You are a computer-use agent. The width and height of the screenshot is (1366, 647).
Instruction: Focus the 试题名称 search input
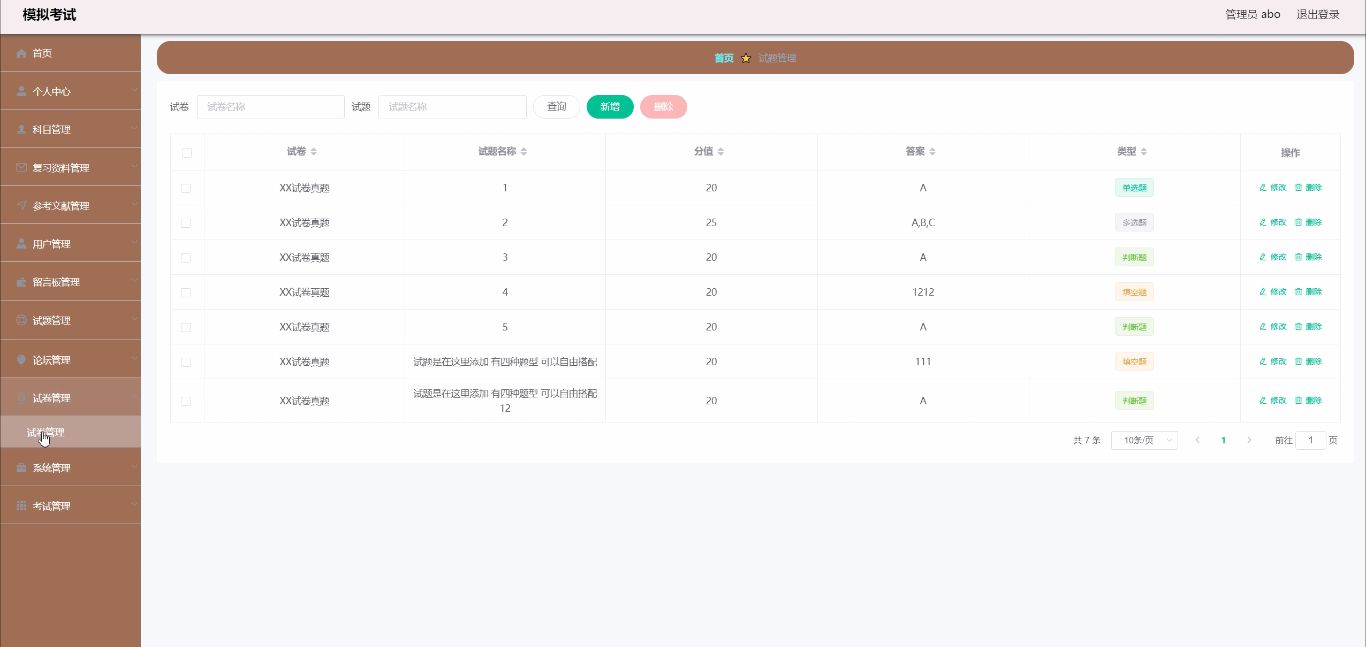coord(452,107)
